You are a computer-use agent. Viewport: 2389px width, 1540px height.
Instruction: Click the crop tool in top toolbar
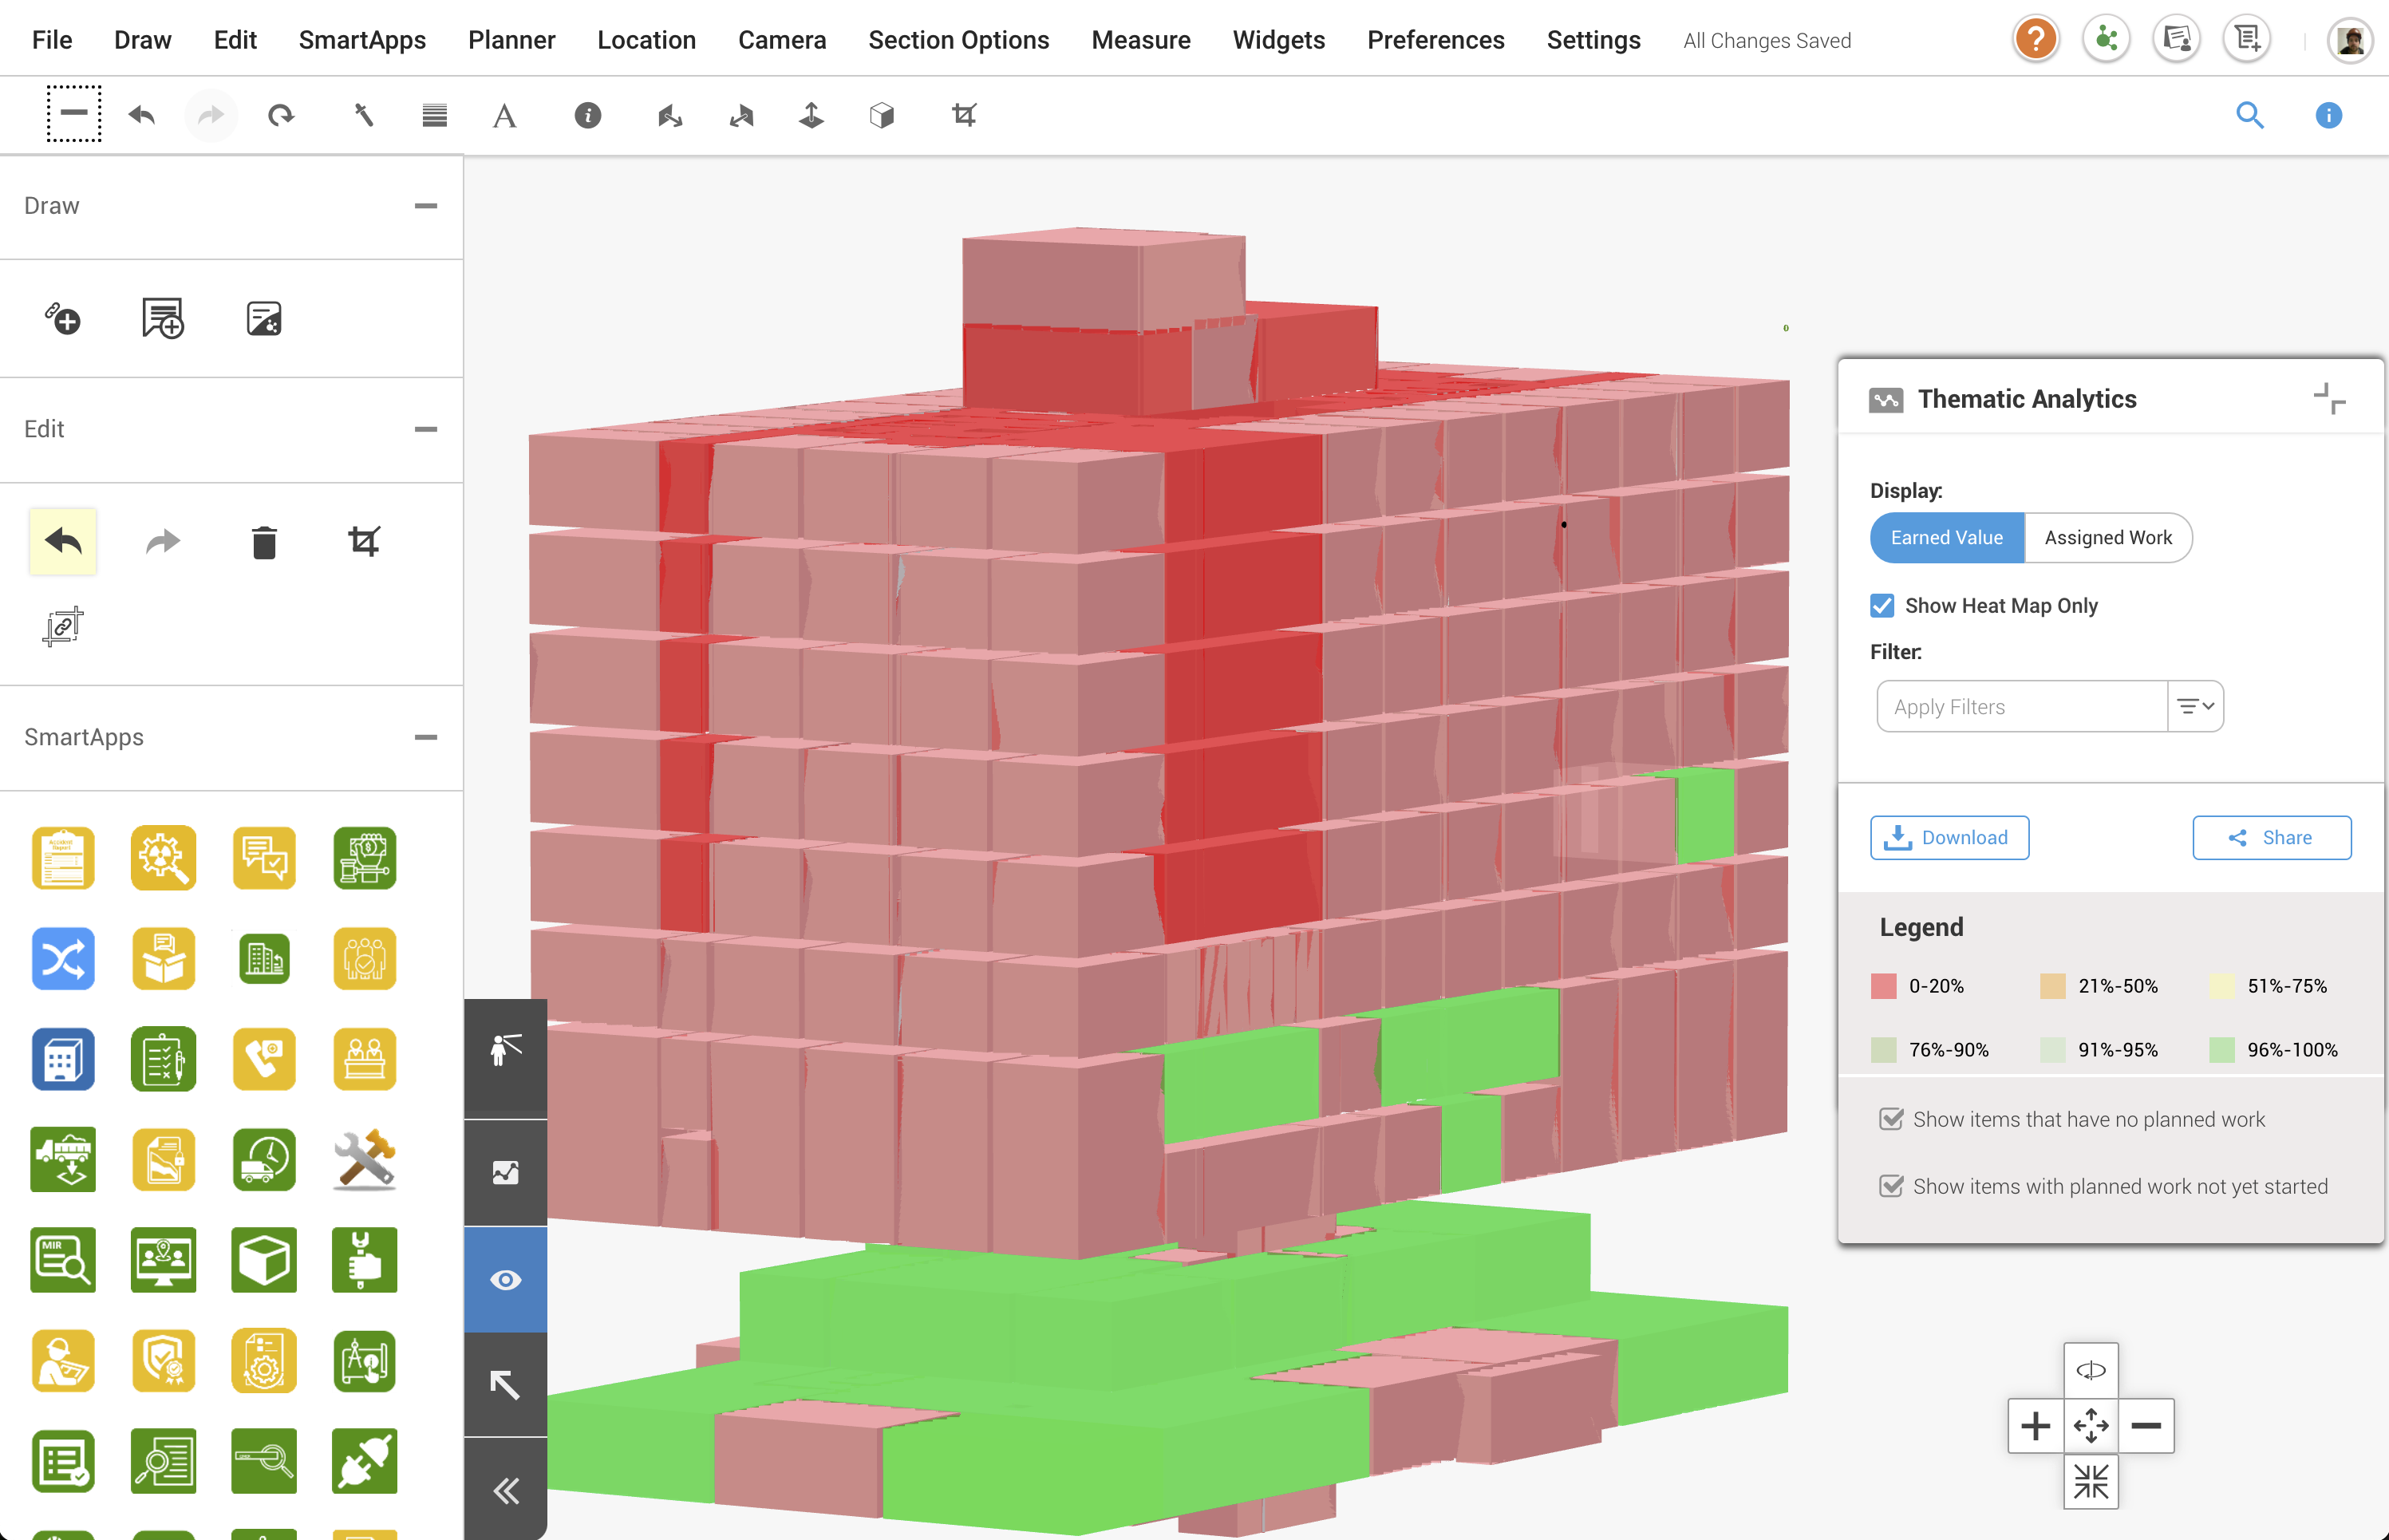(963, 115)
